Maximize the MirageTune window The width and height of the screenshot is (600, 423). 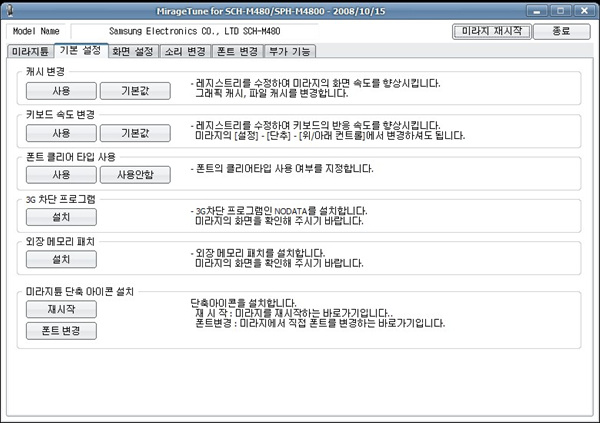(561, 11)
